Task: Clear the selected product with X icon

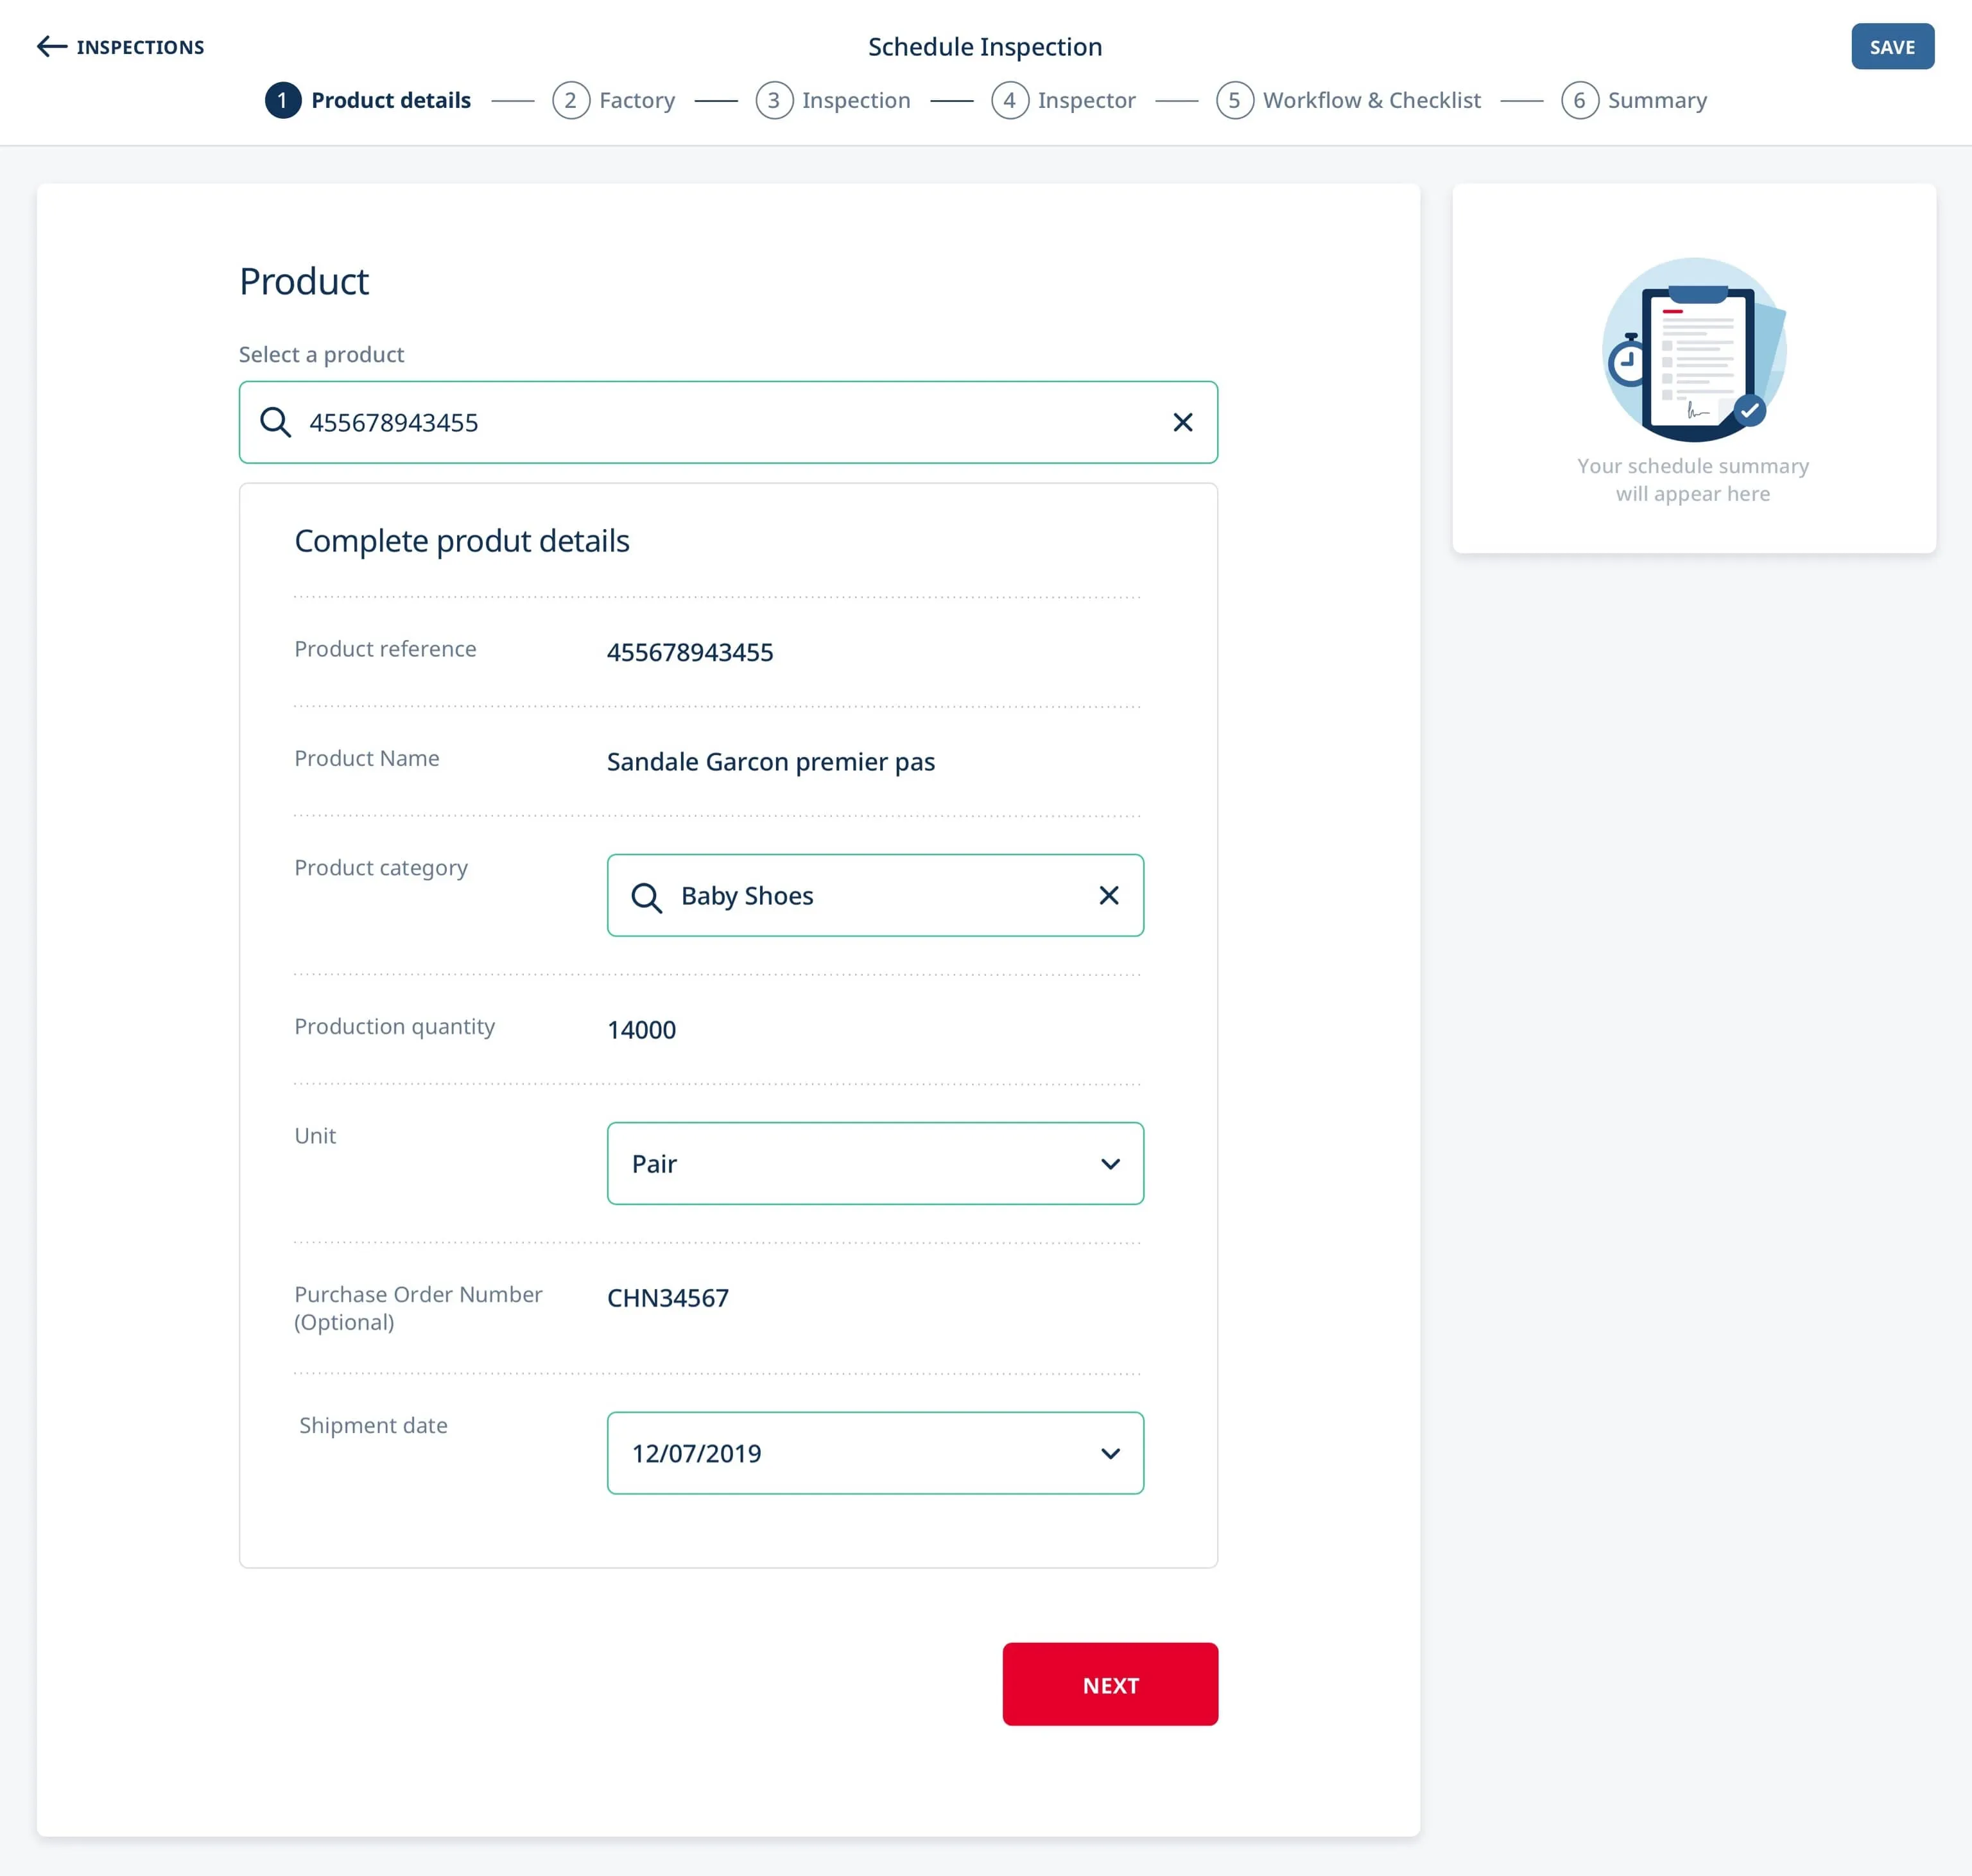Action: click(x=1182, y=422)
